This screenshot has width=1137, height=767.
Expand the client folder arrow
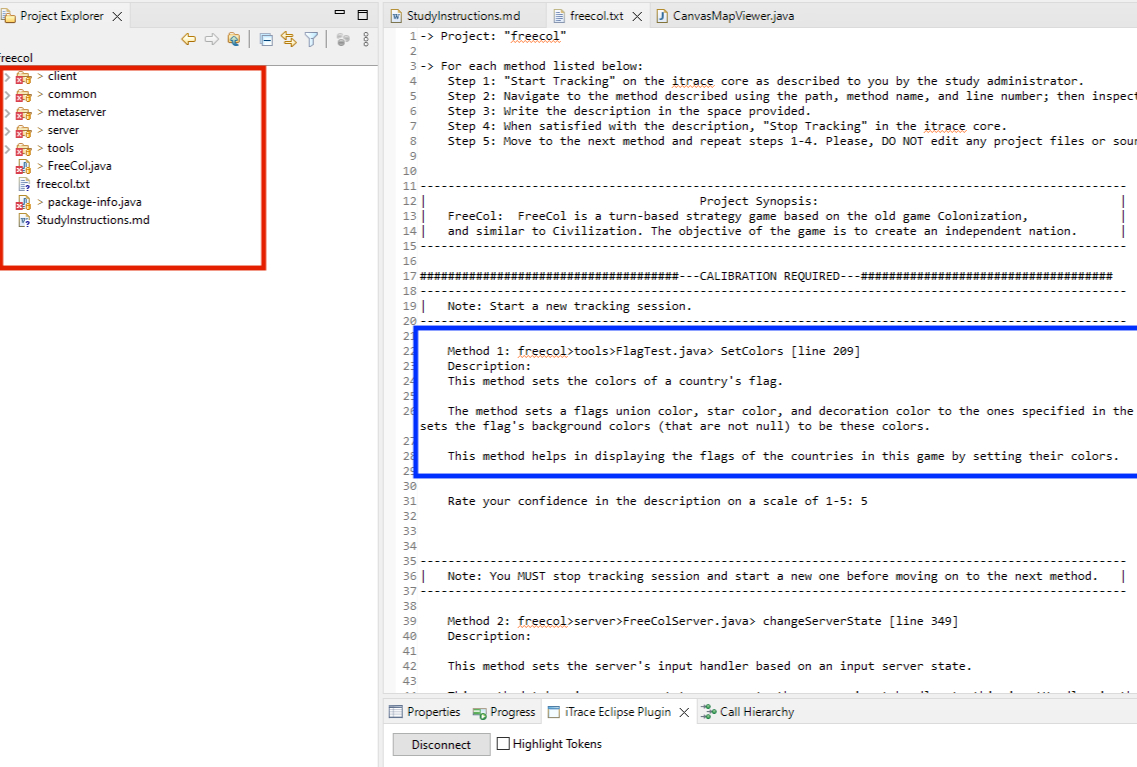pos(7,77)
